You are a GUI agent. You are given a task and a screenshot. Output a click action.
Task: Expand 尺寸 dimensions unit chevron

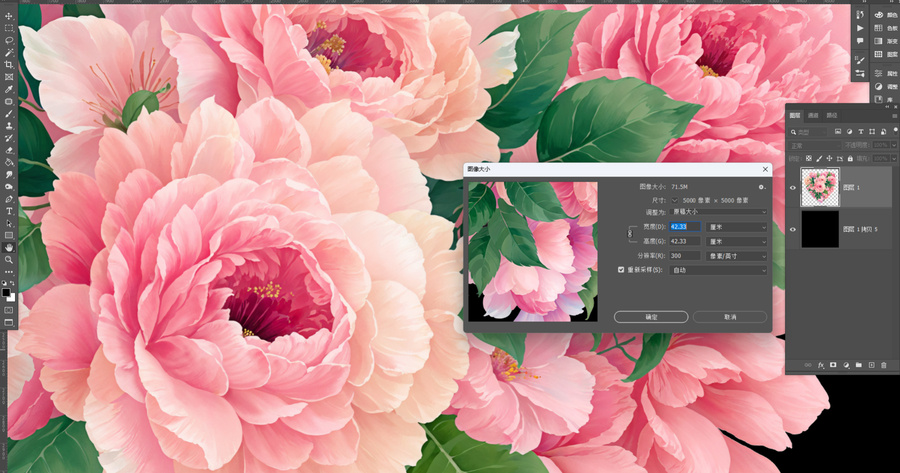pos(674,200)
